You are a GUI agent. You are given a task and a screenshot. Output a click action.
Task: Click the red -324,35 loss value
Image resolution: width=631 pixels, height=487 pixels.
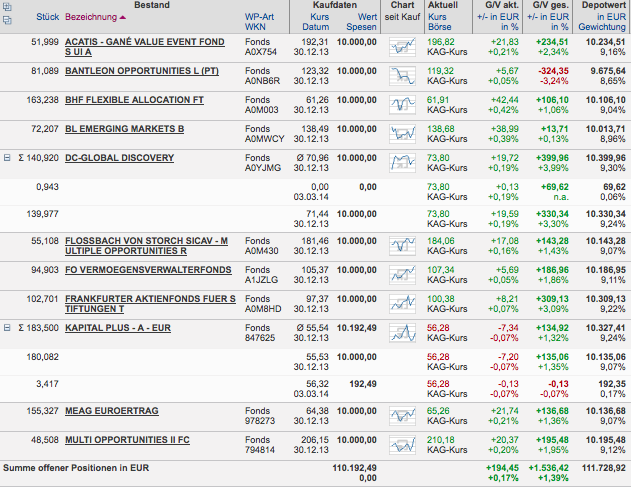point(553,71)
